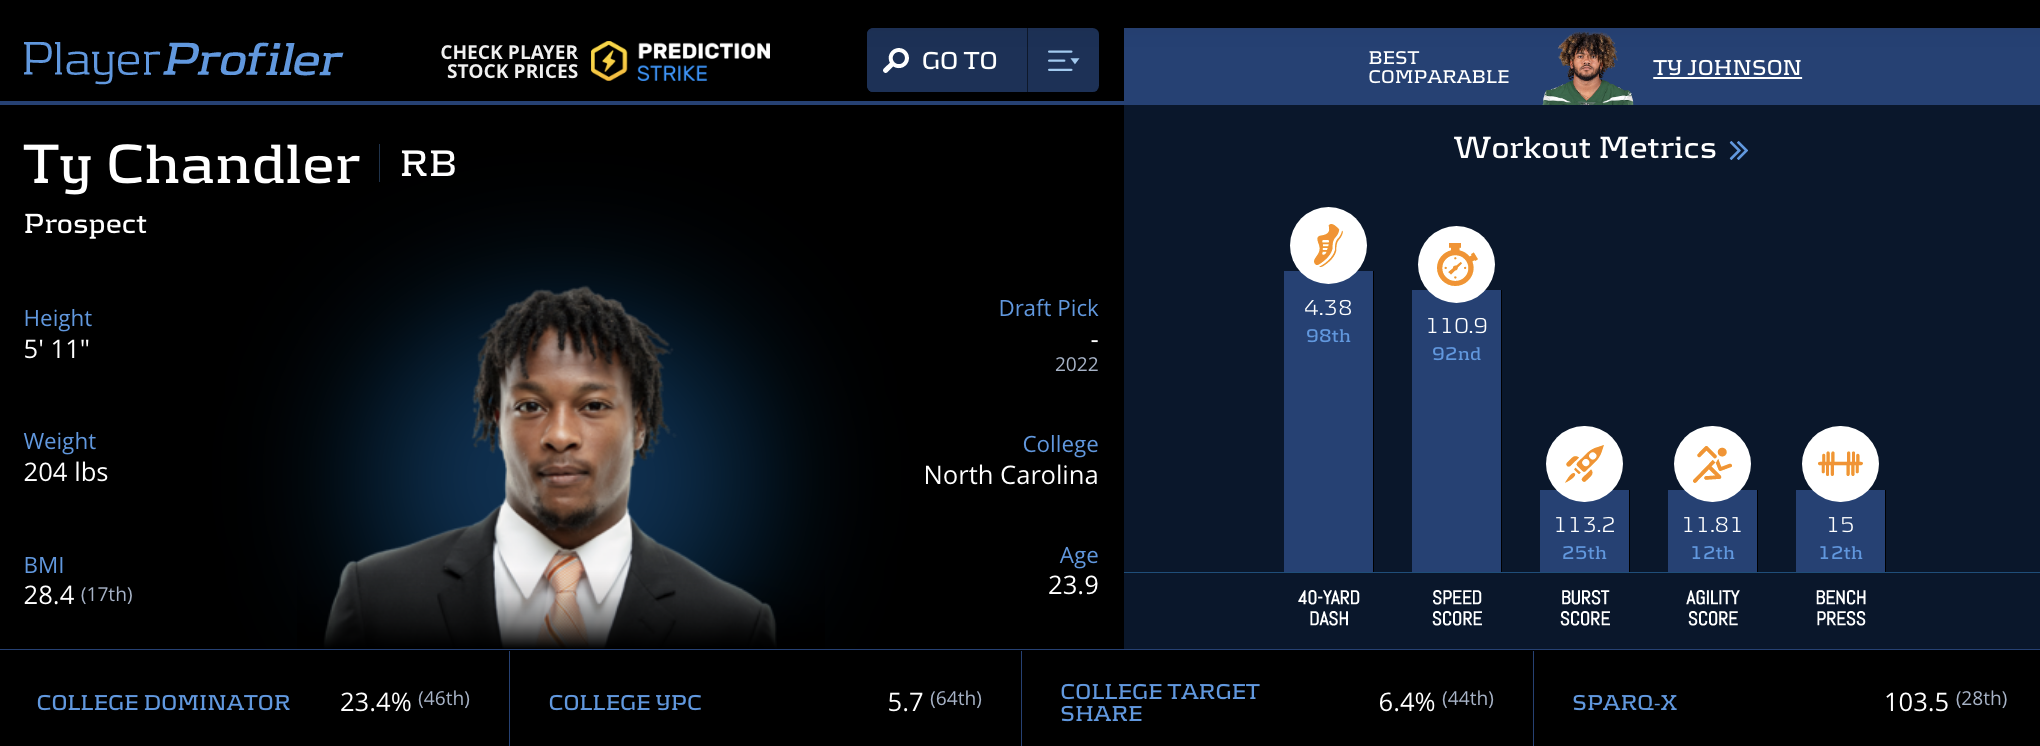
Task: Click the Speed Score stopwatch icon
Action: [1456, 265]
